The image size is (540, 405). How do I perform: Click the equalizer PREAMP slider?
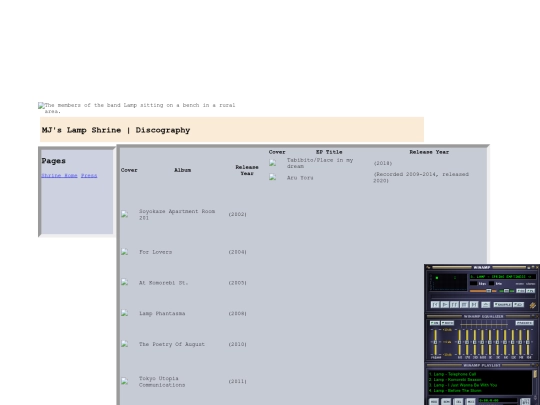click(x=435, y=342)
